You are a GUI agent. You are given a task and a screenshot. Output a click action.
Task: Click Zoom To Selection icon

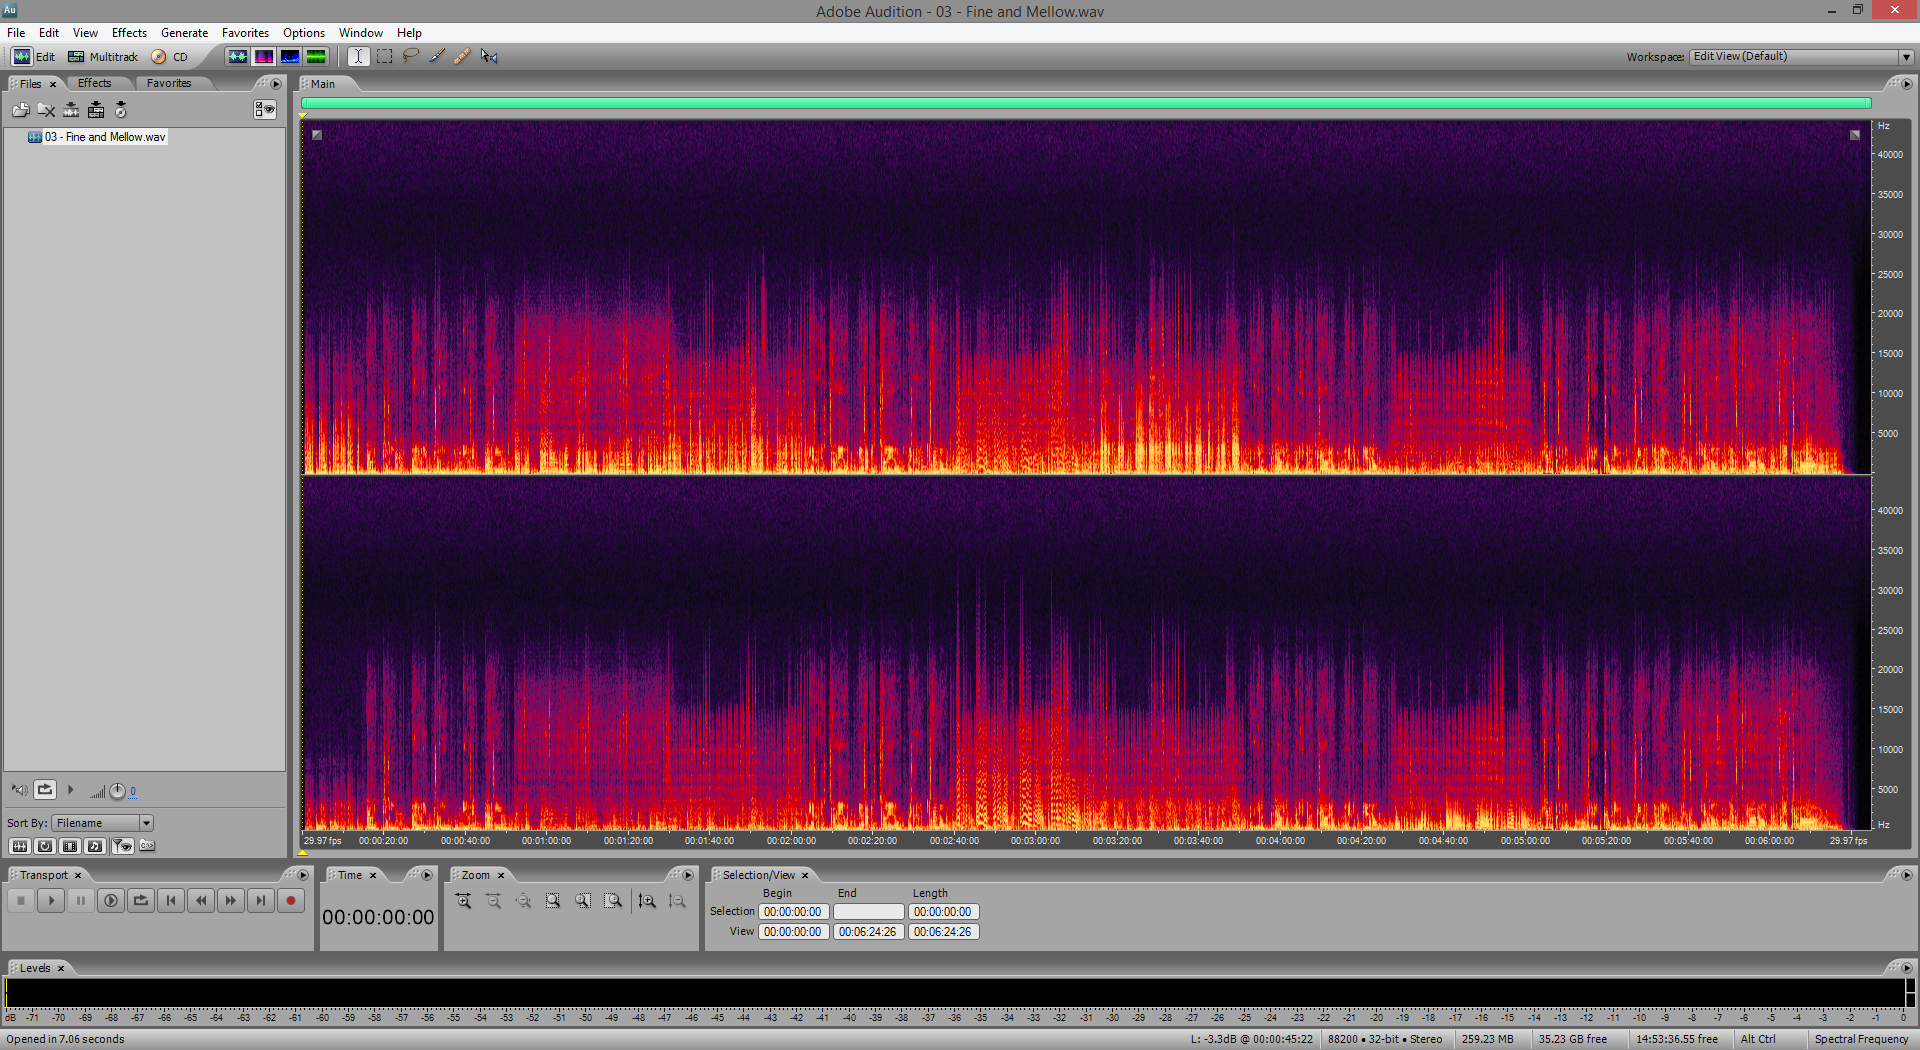click(x=553, y=901)
